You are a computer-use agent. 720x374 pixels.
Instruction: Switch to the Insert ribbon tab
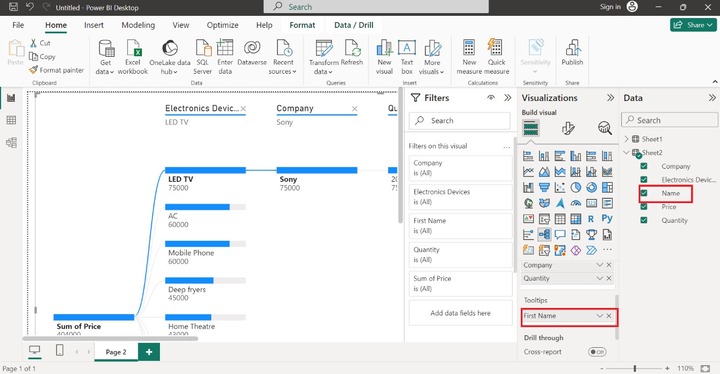pos(94,25)
